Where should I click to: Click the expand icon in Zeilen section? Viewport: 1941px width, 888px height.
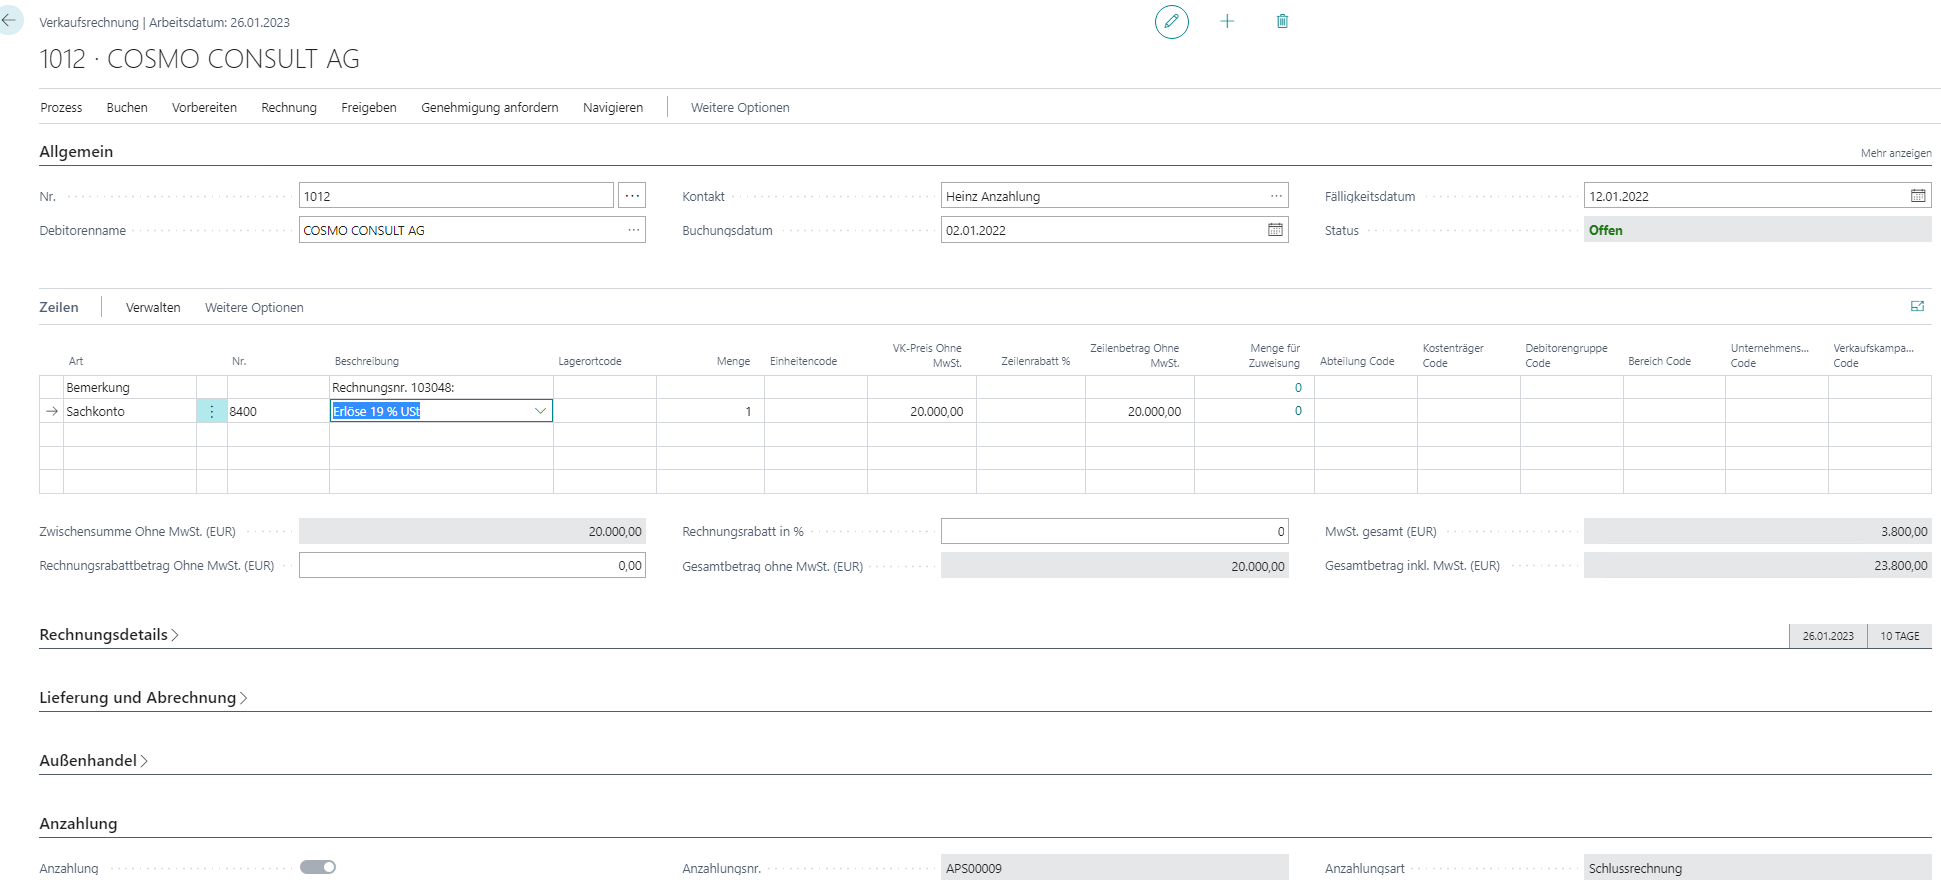point(1917,307)
